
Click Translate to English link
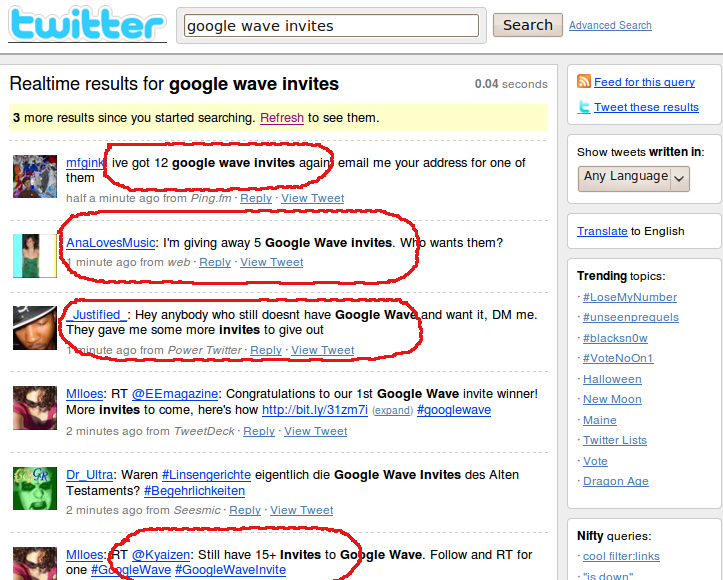click(601, 231)
